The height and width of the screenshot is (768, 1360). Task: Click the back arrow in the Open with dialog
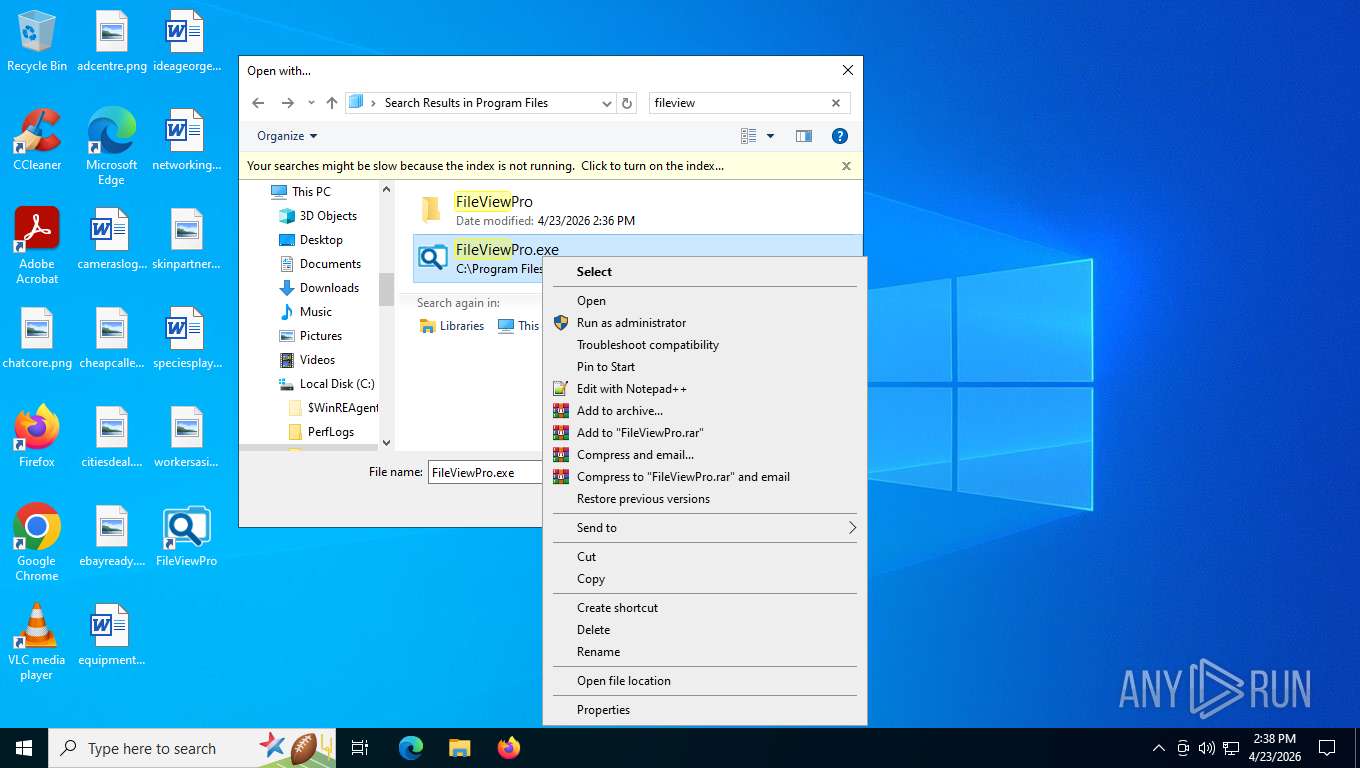coord(258,103)
